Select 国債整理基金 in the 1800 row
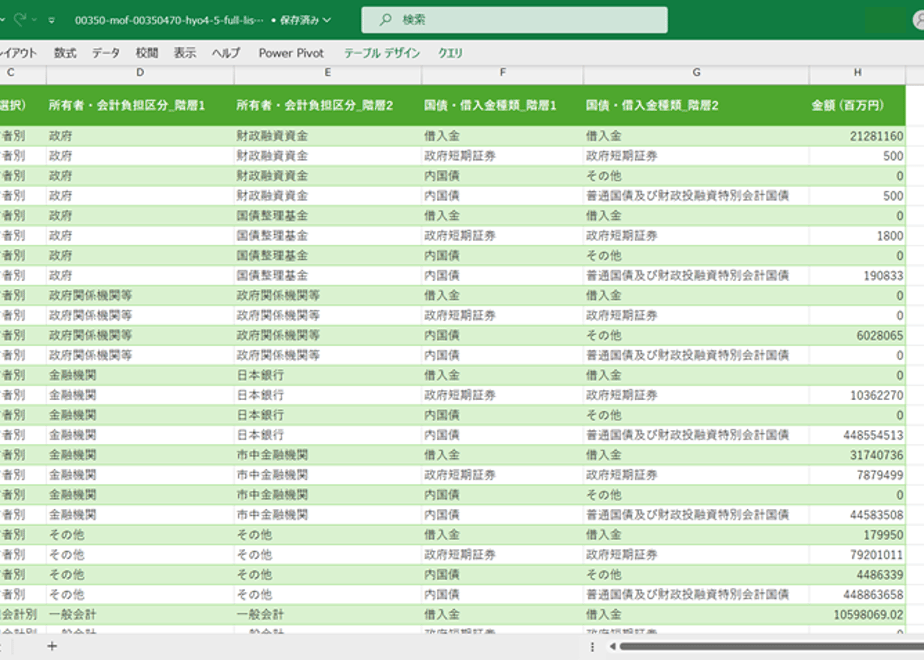 click(x=328, y=236)
